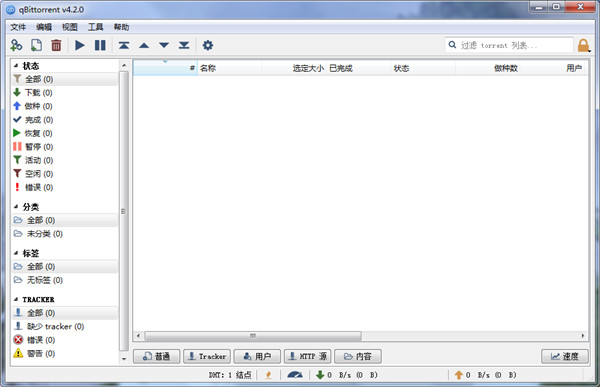This screenshot has width=600, height=387.
Task: Click the DHT: 1 结点 status text
Action: click(230, 375)
